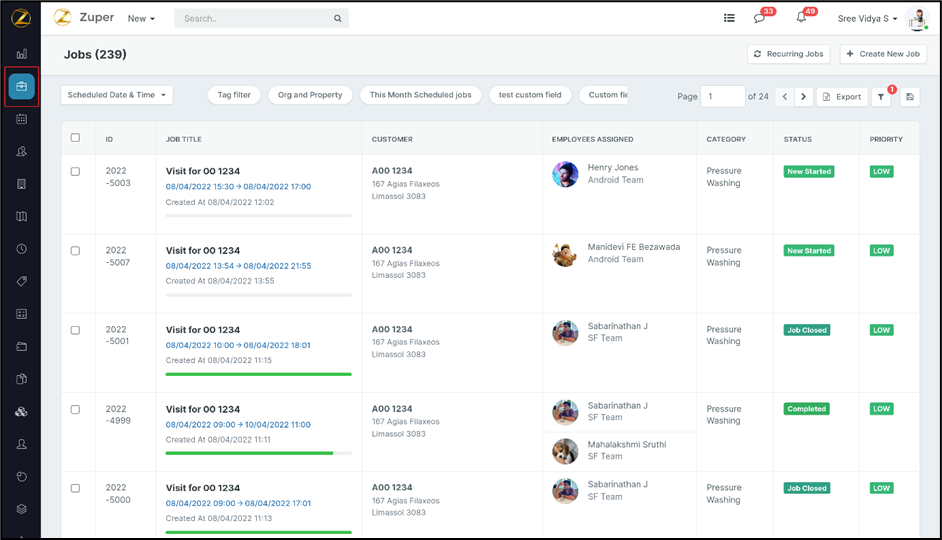Open the New dropdown in top bar

point(141,18)
